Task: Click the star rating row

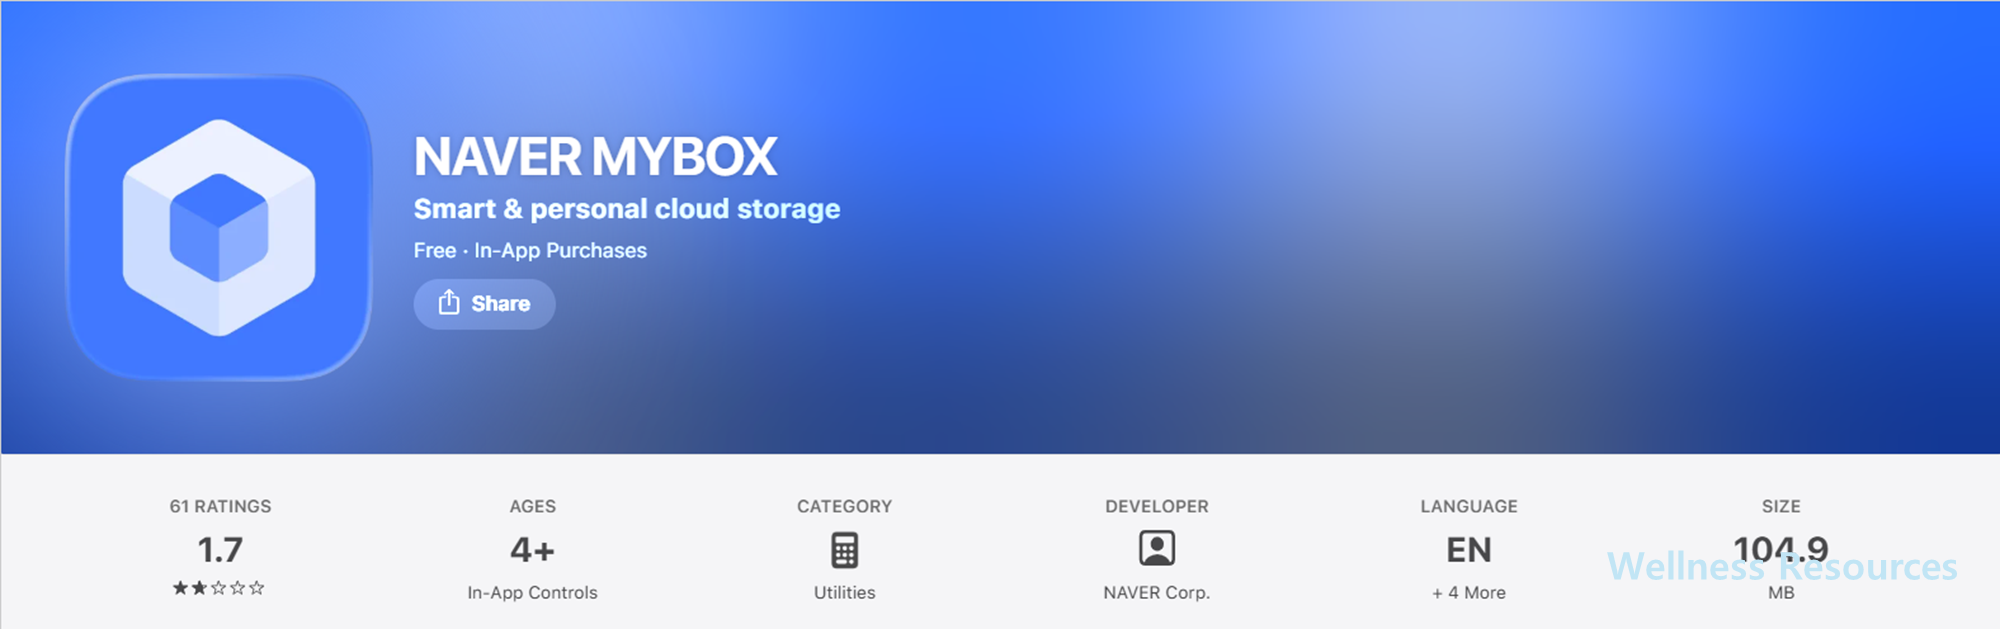Action: point(219,588)
